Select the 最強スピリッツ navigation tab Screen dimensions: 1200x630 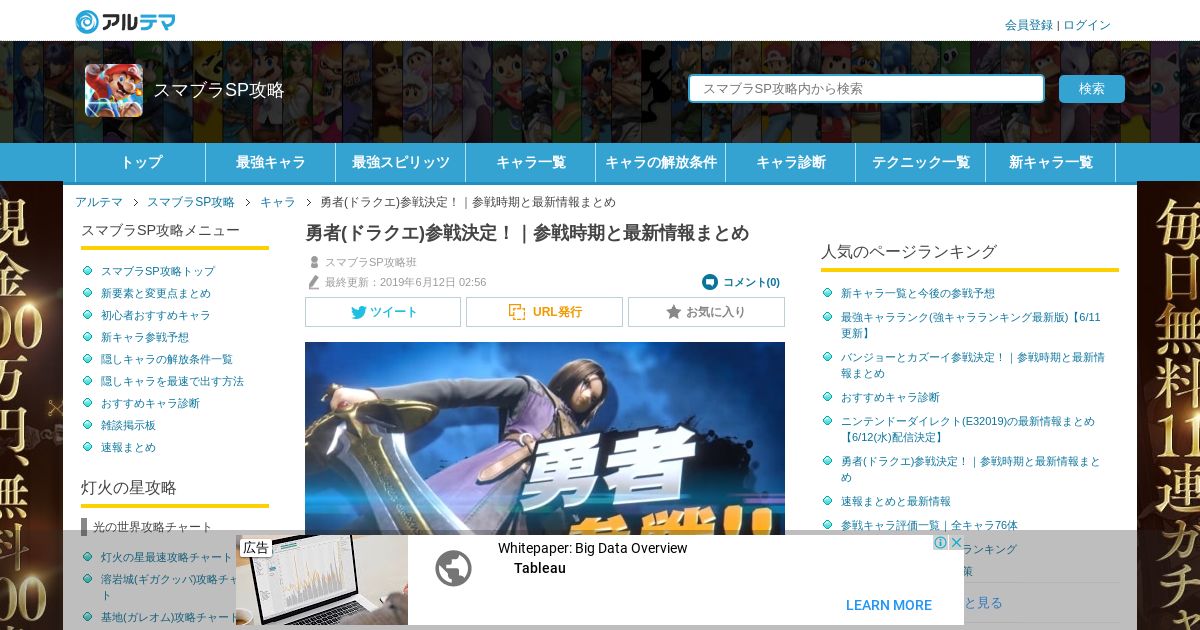pyautogui.click(x=401, y=162)
